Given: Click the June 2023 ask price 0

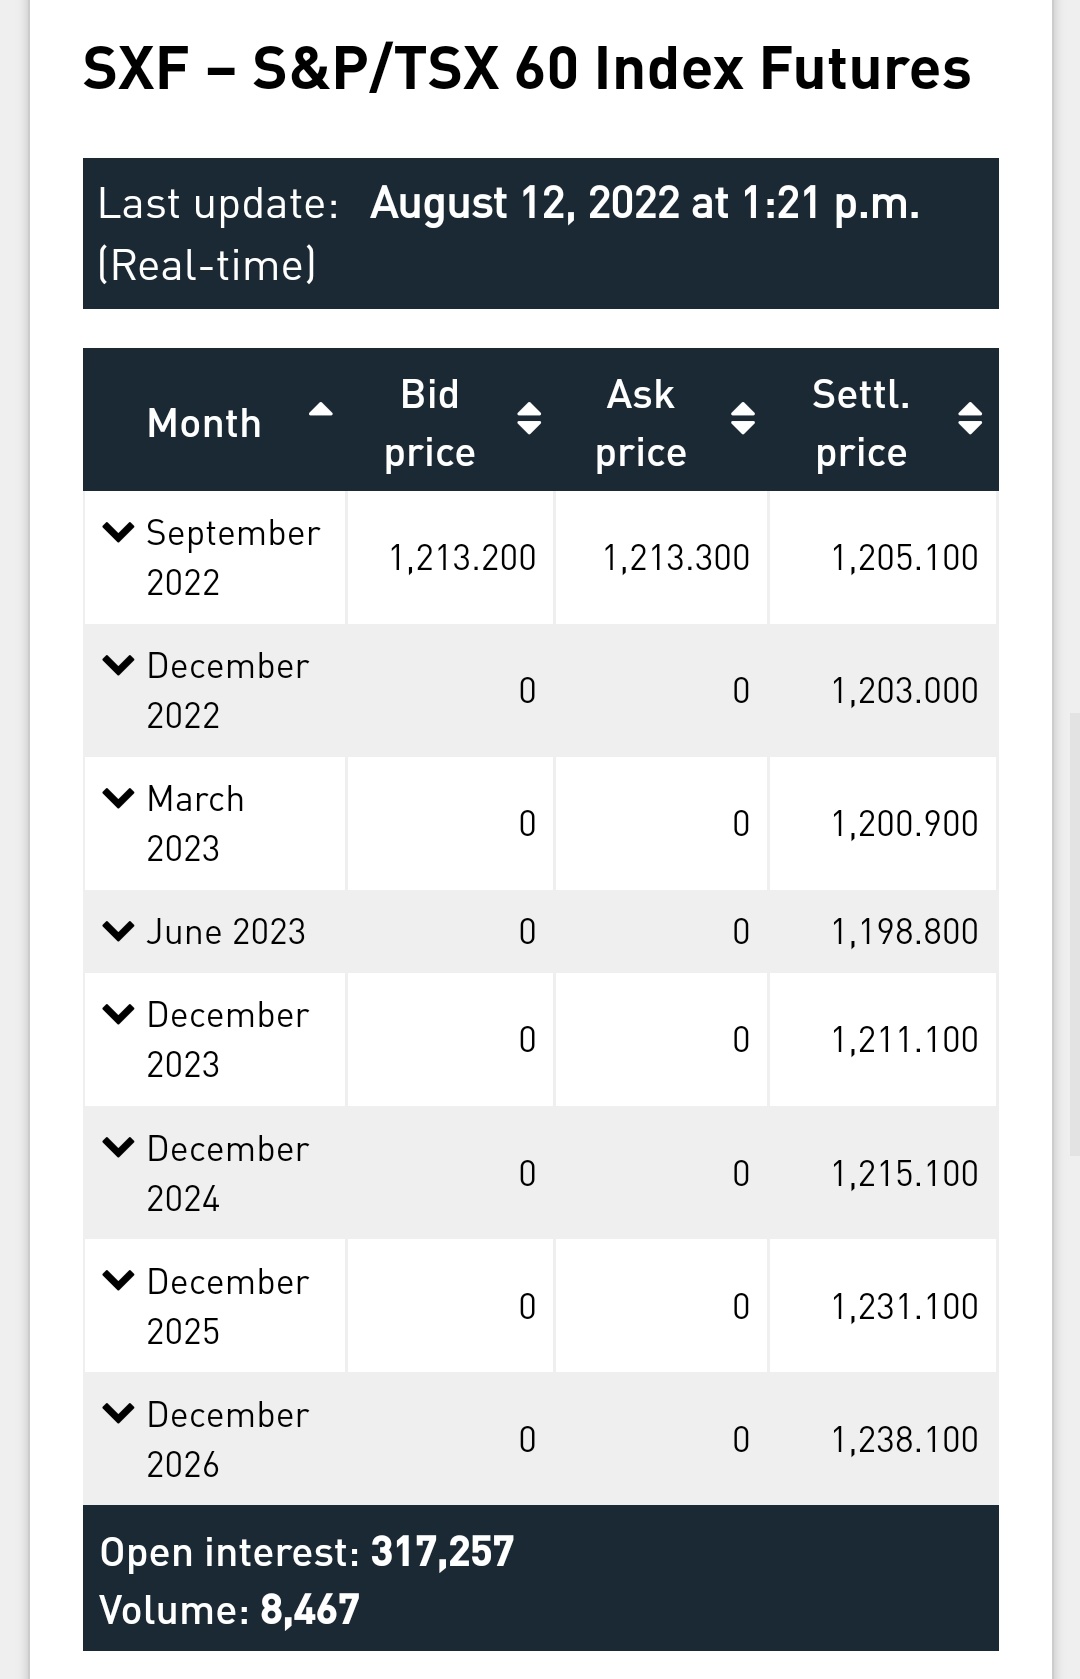Looking at the screenshot, I should pyautogui.click(x=741, y=932).
